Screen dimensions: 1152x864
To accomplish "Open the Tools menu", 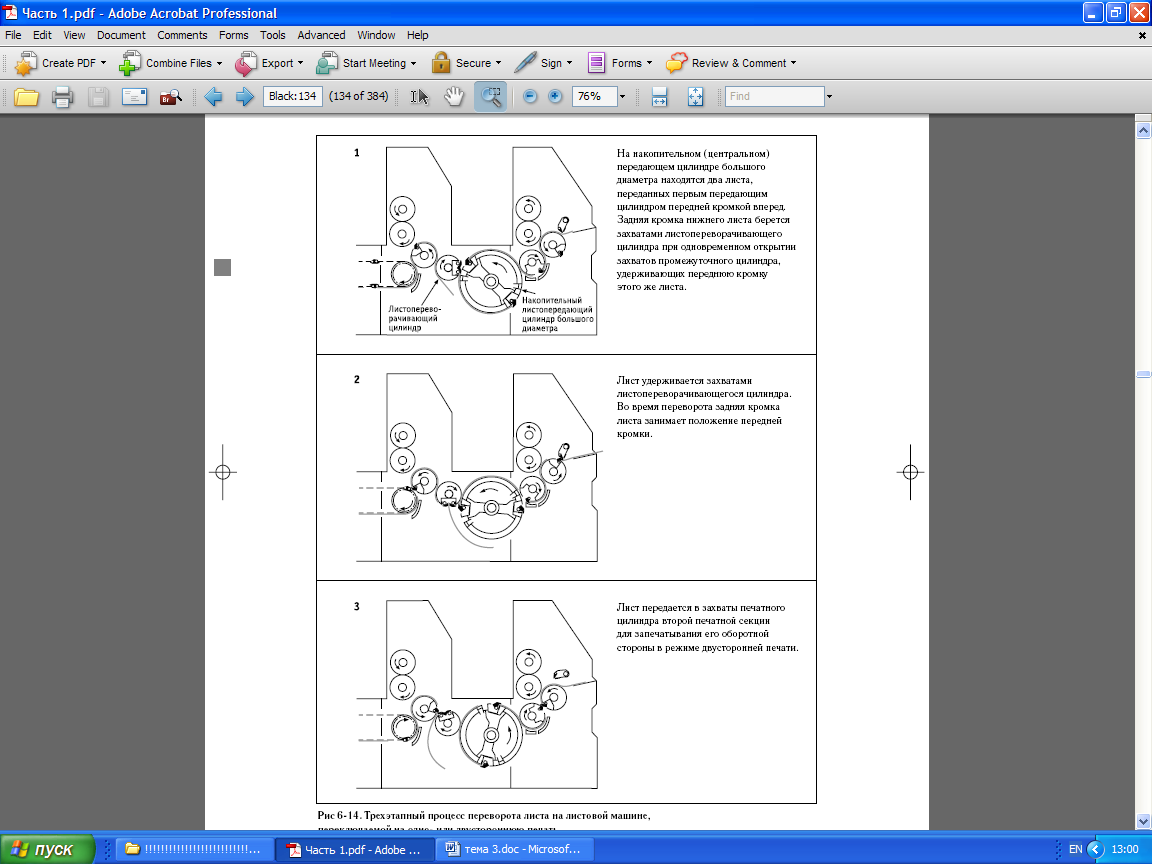I will tap(273, 35).
